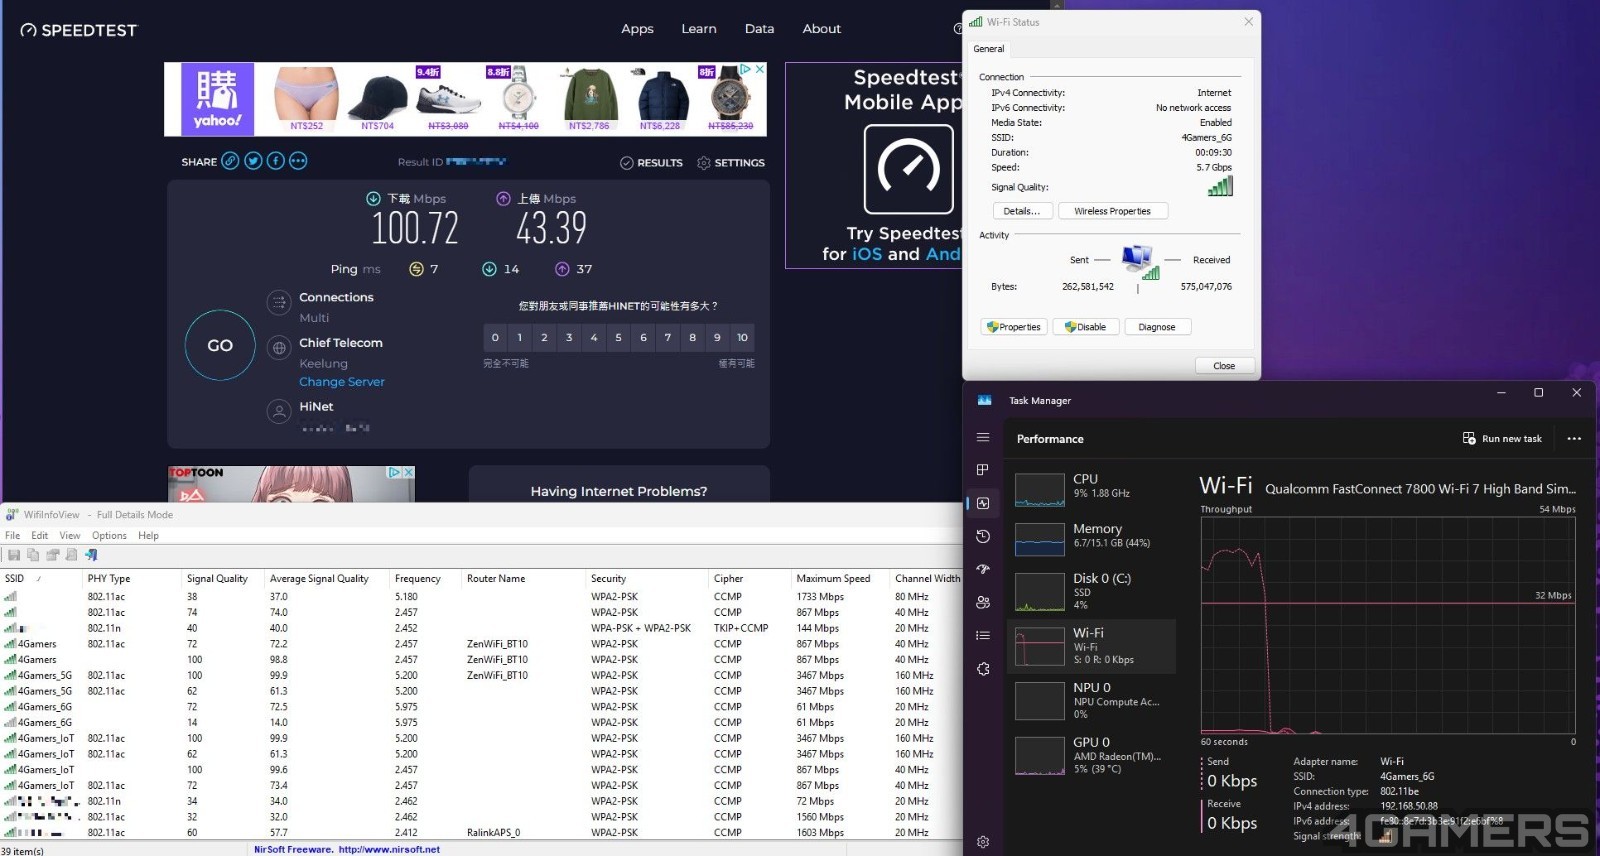1600x856 pixels.
Task: Rate HINET recommendation as 7
Action: [668, 338]
